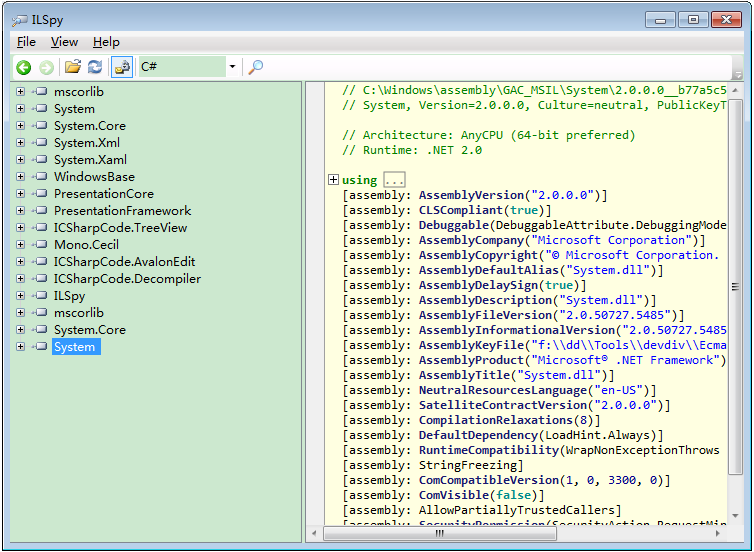Select PresentationFramework in the tree
754x552 pixels.
(x=122, y=211)
